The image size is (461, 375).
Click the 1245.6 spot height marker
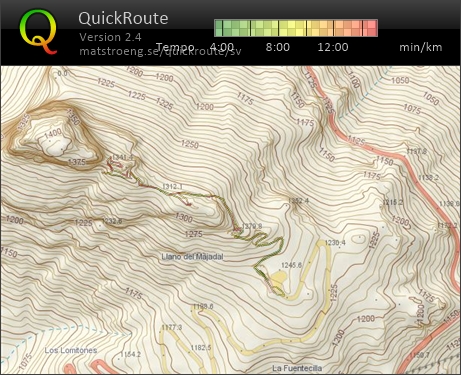(291, 265)
